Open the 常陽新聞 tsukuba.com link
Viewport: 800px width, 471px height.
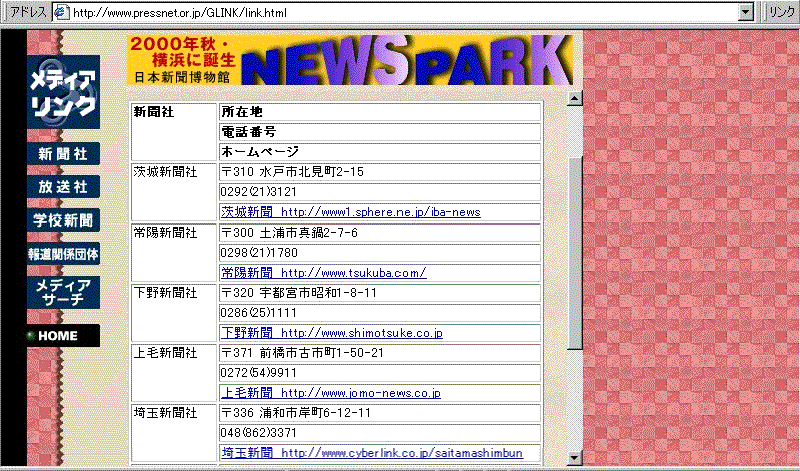(323, 272)
